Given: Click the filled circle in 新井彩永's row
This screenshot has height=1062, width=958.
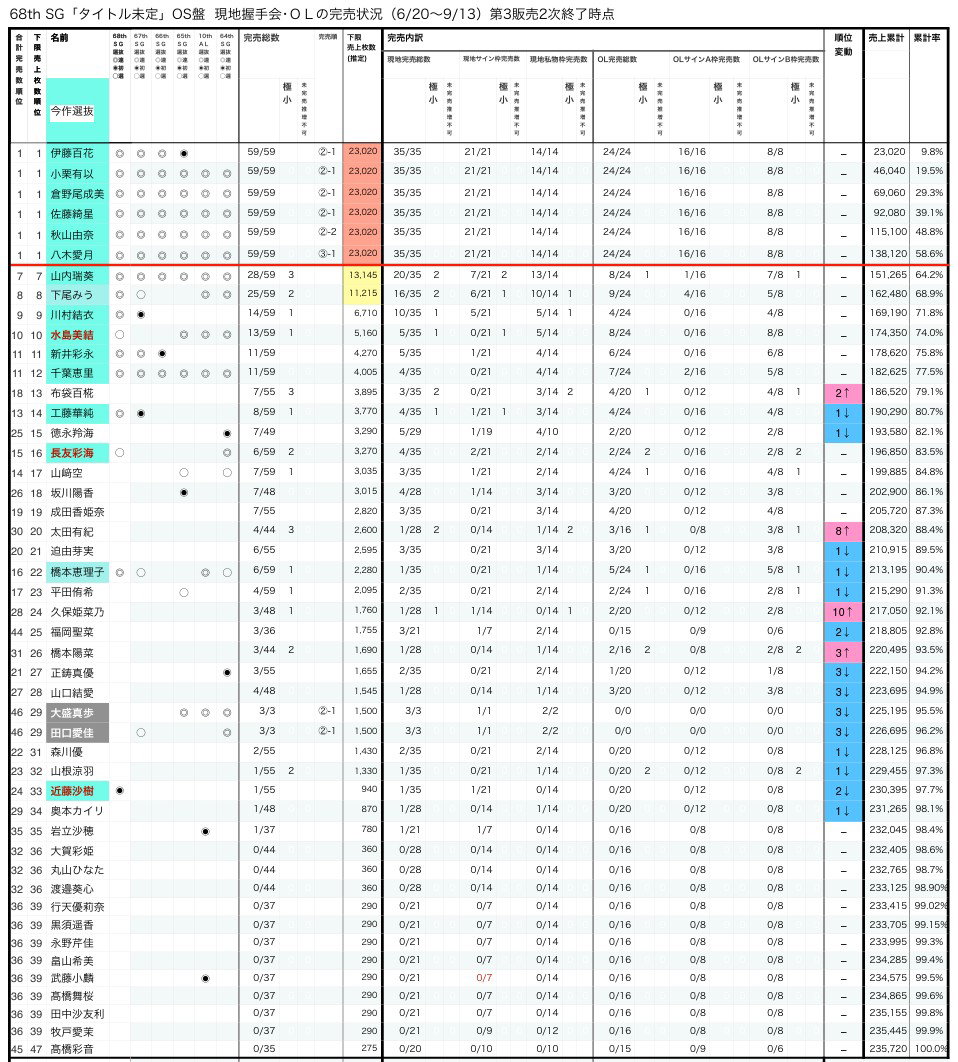Looking at the screenshot, I should [162, 354].
